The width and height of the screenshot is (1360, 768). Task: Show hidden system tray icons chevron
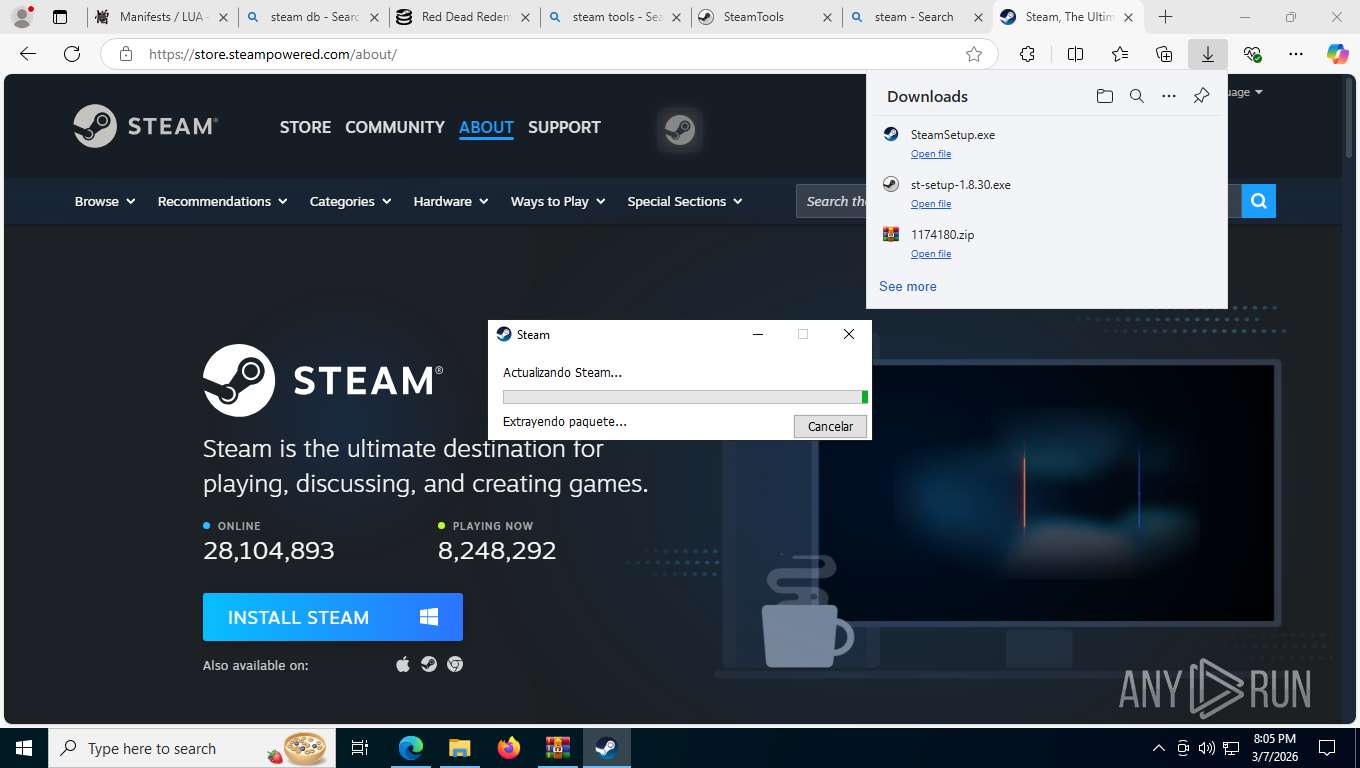click(x=1159, y=748)
